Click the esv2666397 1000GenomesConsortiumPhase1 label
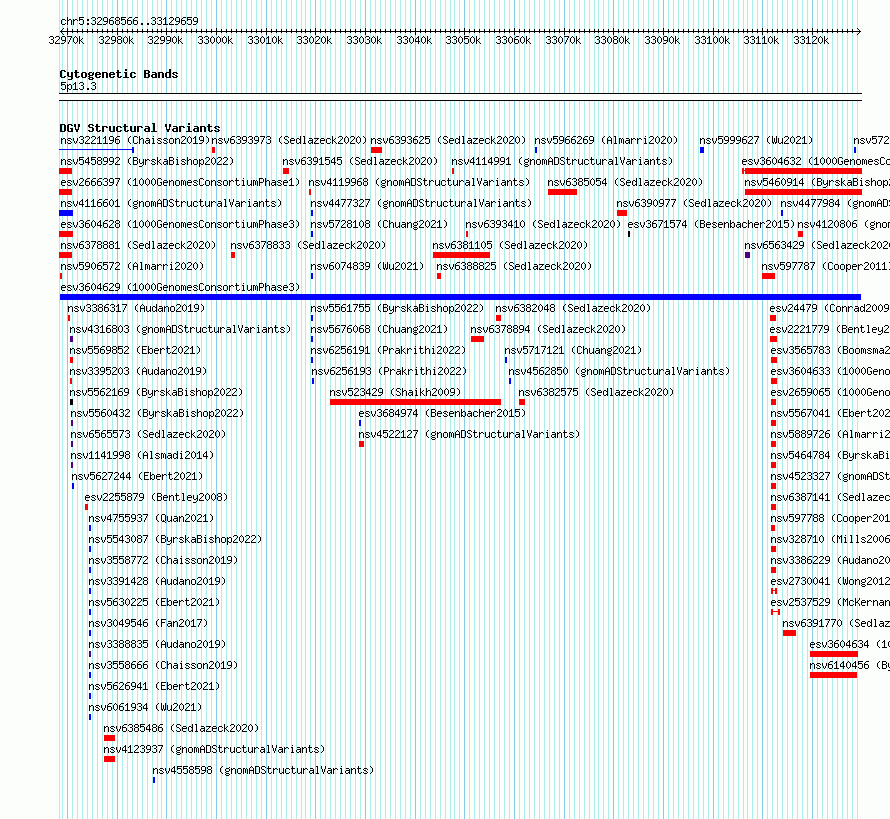The height and width of the screenshot is (819, 890). pyautogui.click(x=180, y=182)
